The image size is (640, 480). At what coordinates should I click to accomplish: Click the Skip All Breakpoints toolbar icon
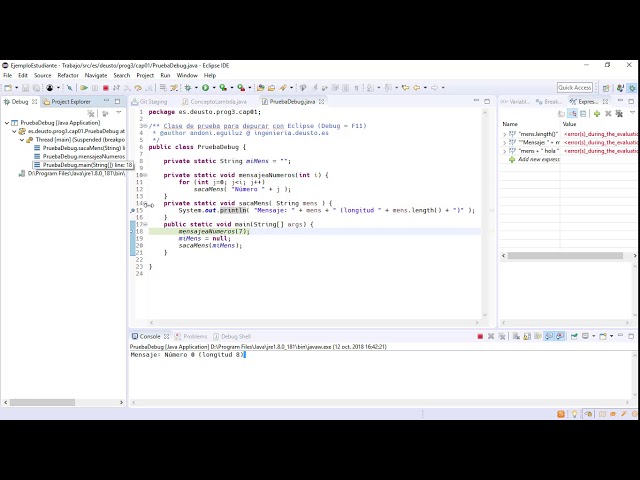[70, 88]
